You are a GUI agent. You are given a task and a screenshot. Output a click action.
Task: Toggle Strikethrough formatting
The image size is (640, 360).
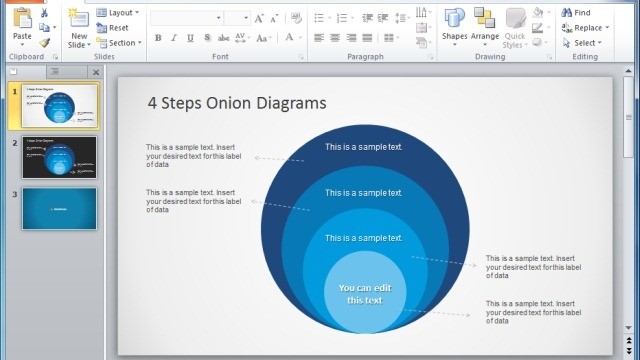click(x=223, y=38)
